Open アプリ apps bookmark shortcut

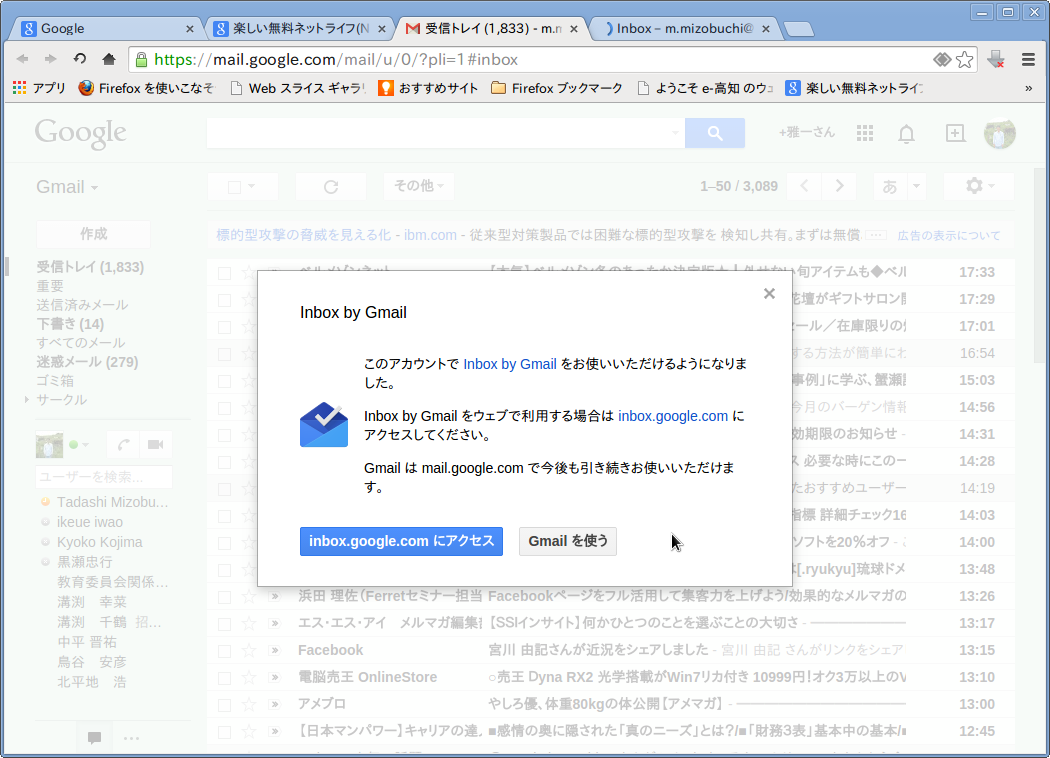coord(40,88)
